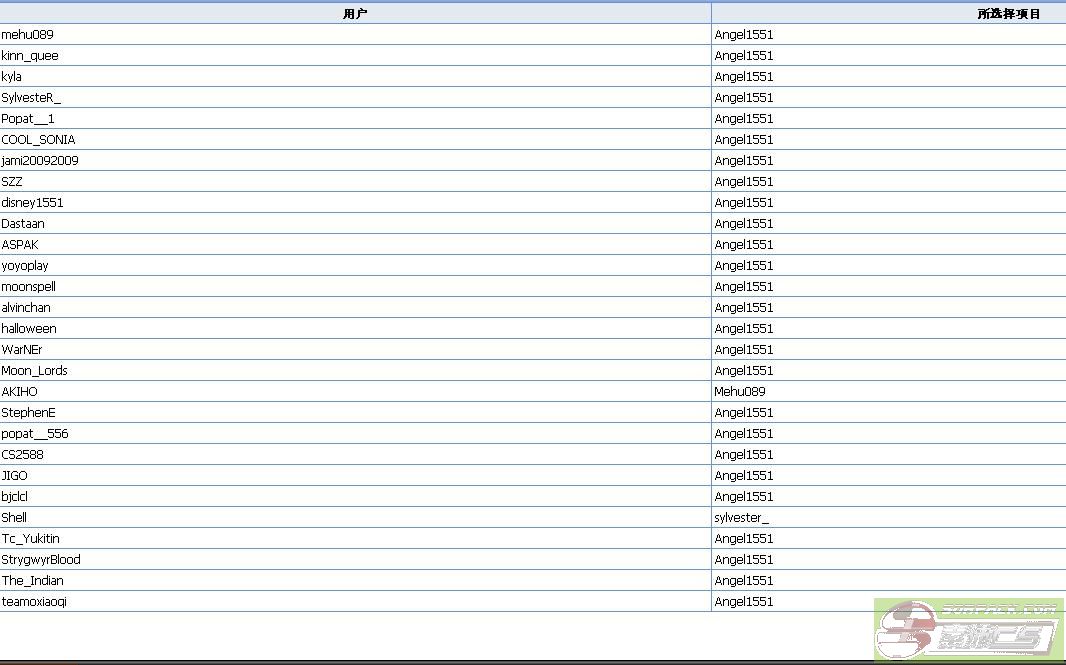This screenshot has width=1066, height=665.
Task: Select the mehu089 user row
Action: point(28,35)
